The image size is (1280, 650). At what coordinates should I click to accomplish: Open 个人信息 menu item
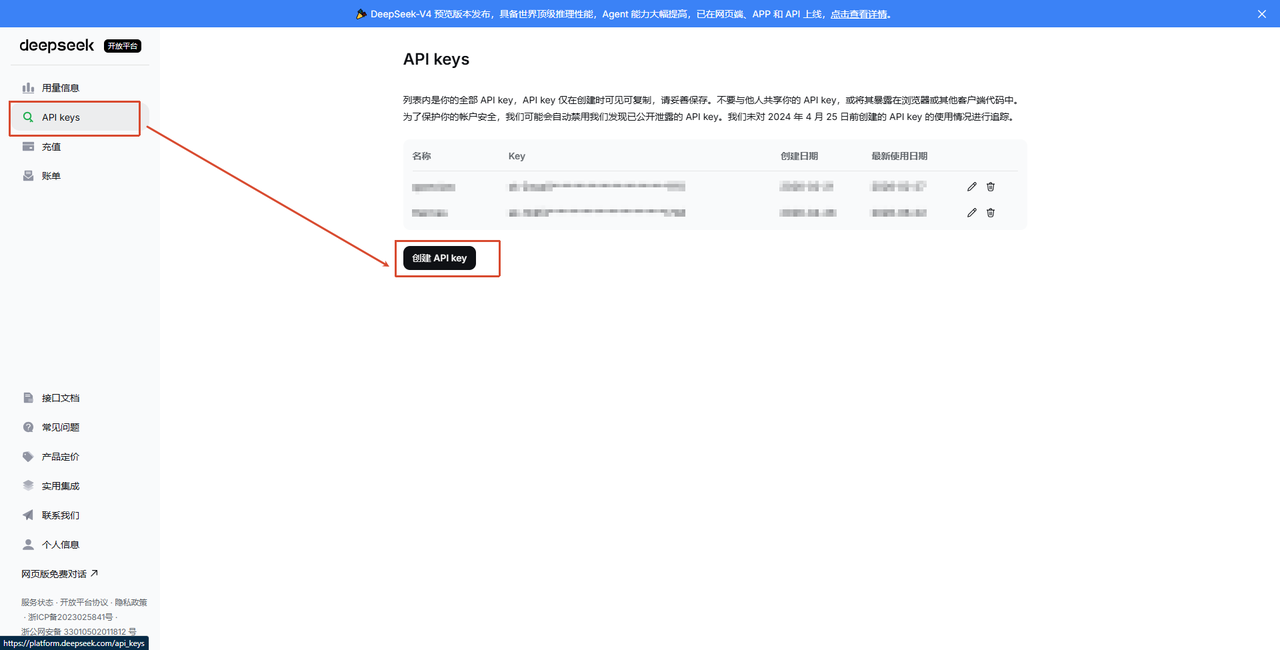(x=79, y=545)
